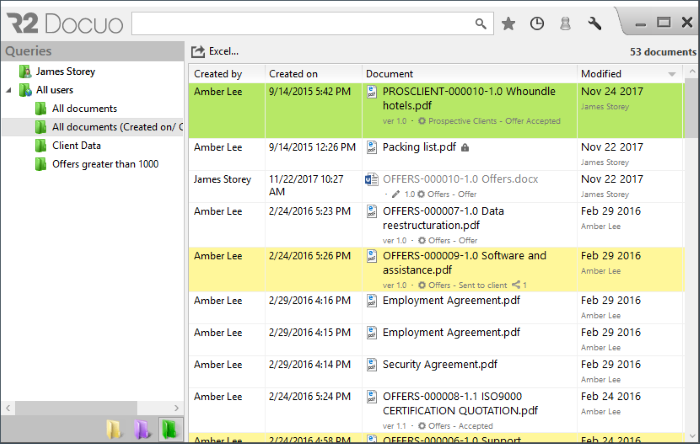This screenshot has width=700, height=444.
Task: Select green queries view icon
Action: click(170, 429)
